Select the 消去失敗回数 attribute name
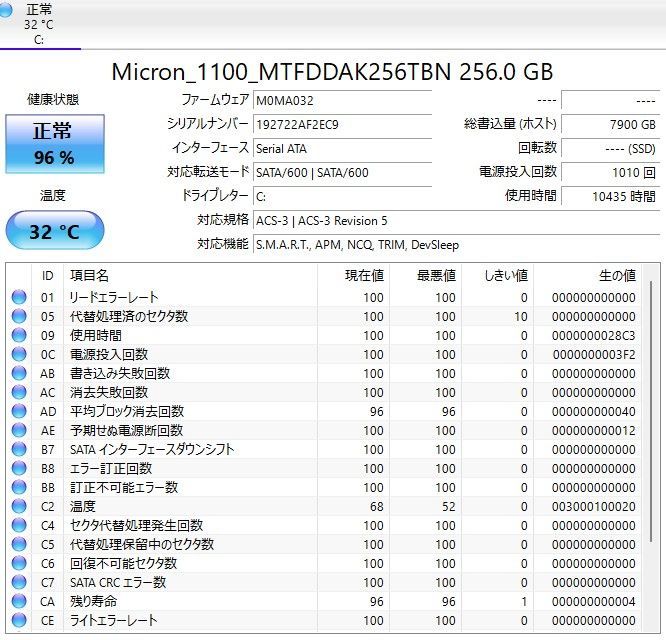This screenshot has height=640, width=666. tap(109, 392)
